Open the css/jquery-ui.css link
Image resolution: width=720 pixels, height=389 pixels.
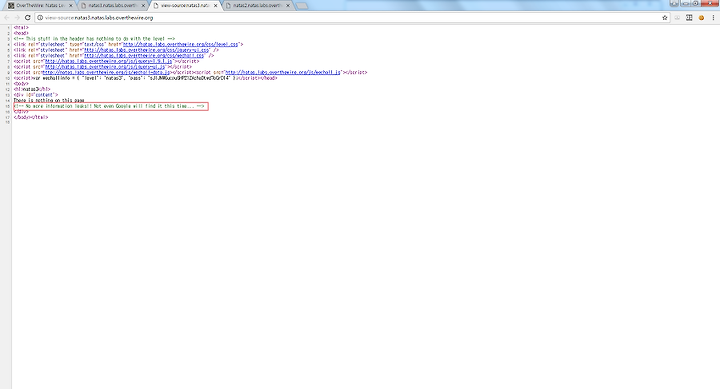point(146,50)
